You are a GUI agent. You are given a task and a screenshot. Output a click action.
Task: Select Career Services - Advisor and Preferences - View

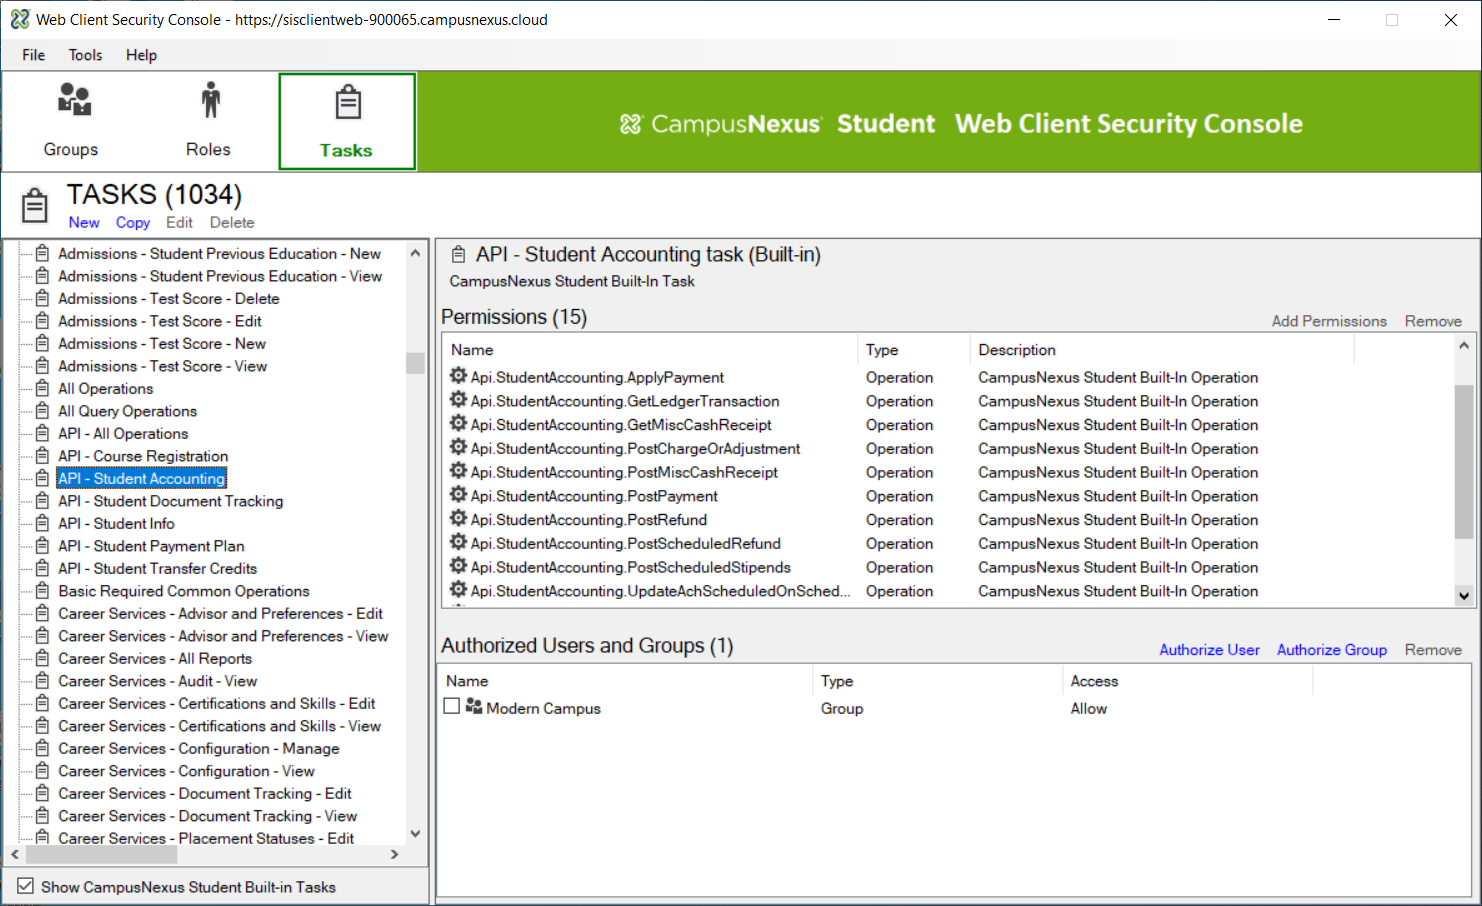click(x=223, y=636)
